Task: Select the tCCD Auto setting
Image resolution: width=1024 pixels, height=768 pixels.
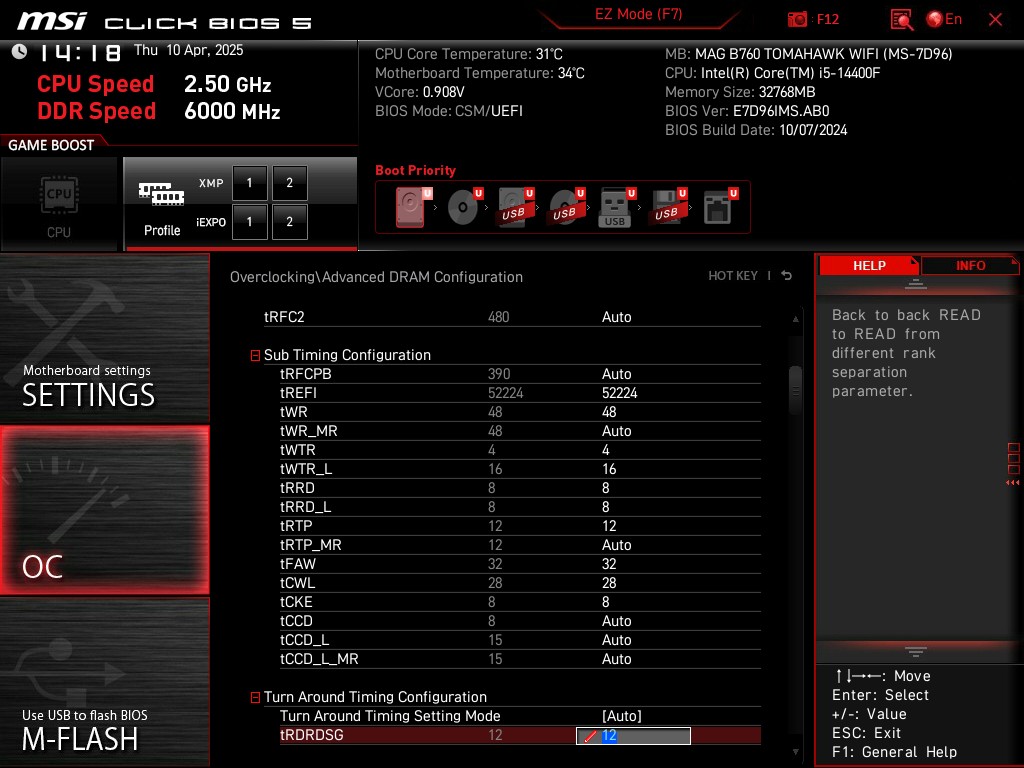Action: (616, 620)
